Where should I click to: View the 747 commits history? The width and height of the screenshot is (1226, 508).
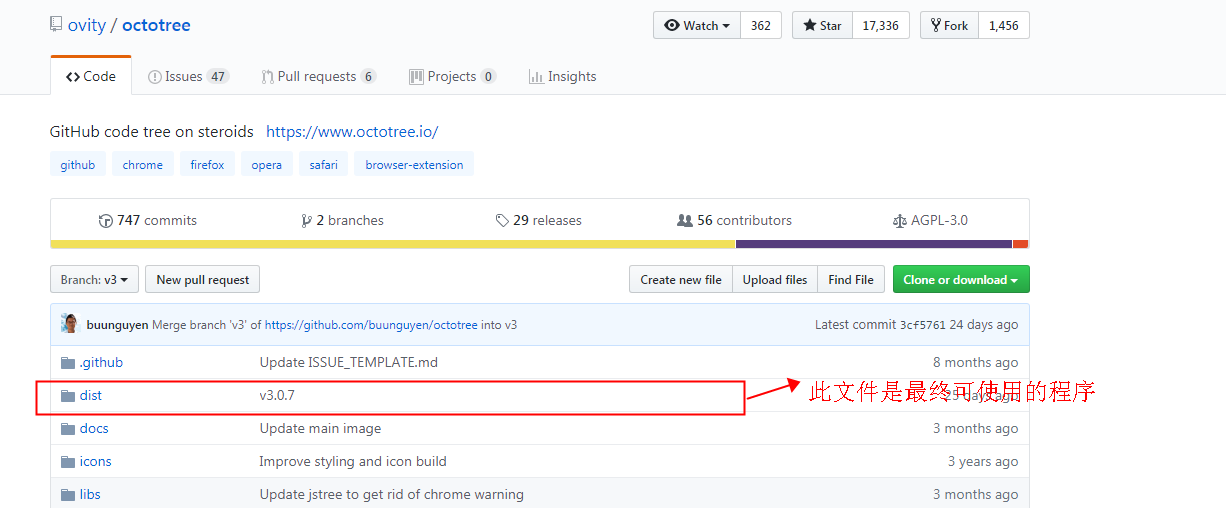[x=148, y=220]
